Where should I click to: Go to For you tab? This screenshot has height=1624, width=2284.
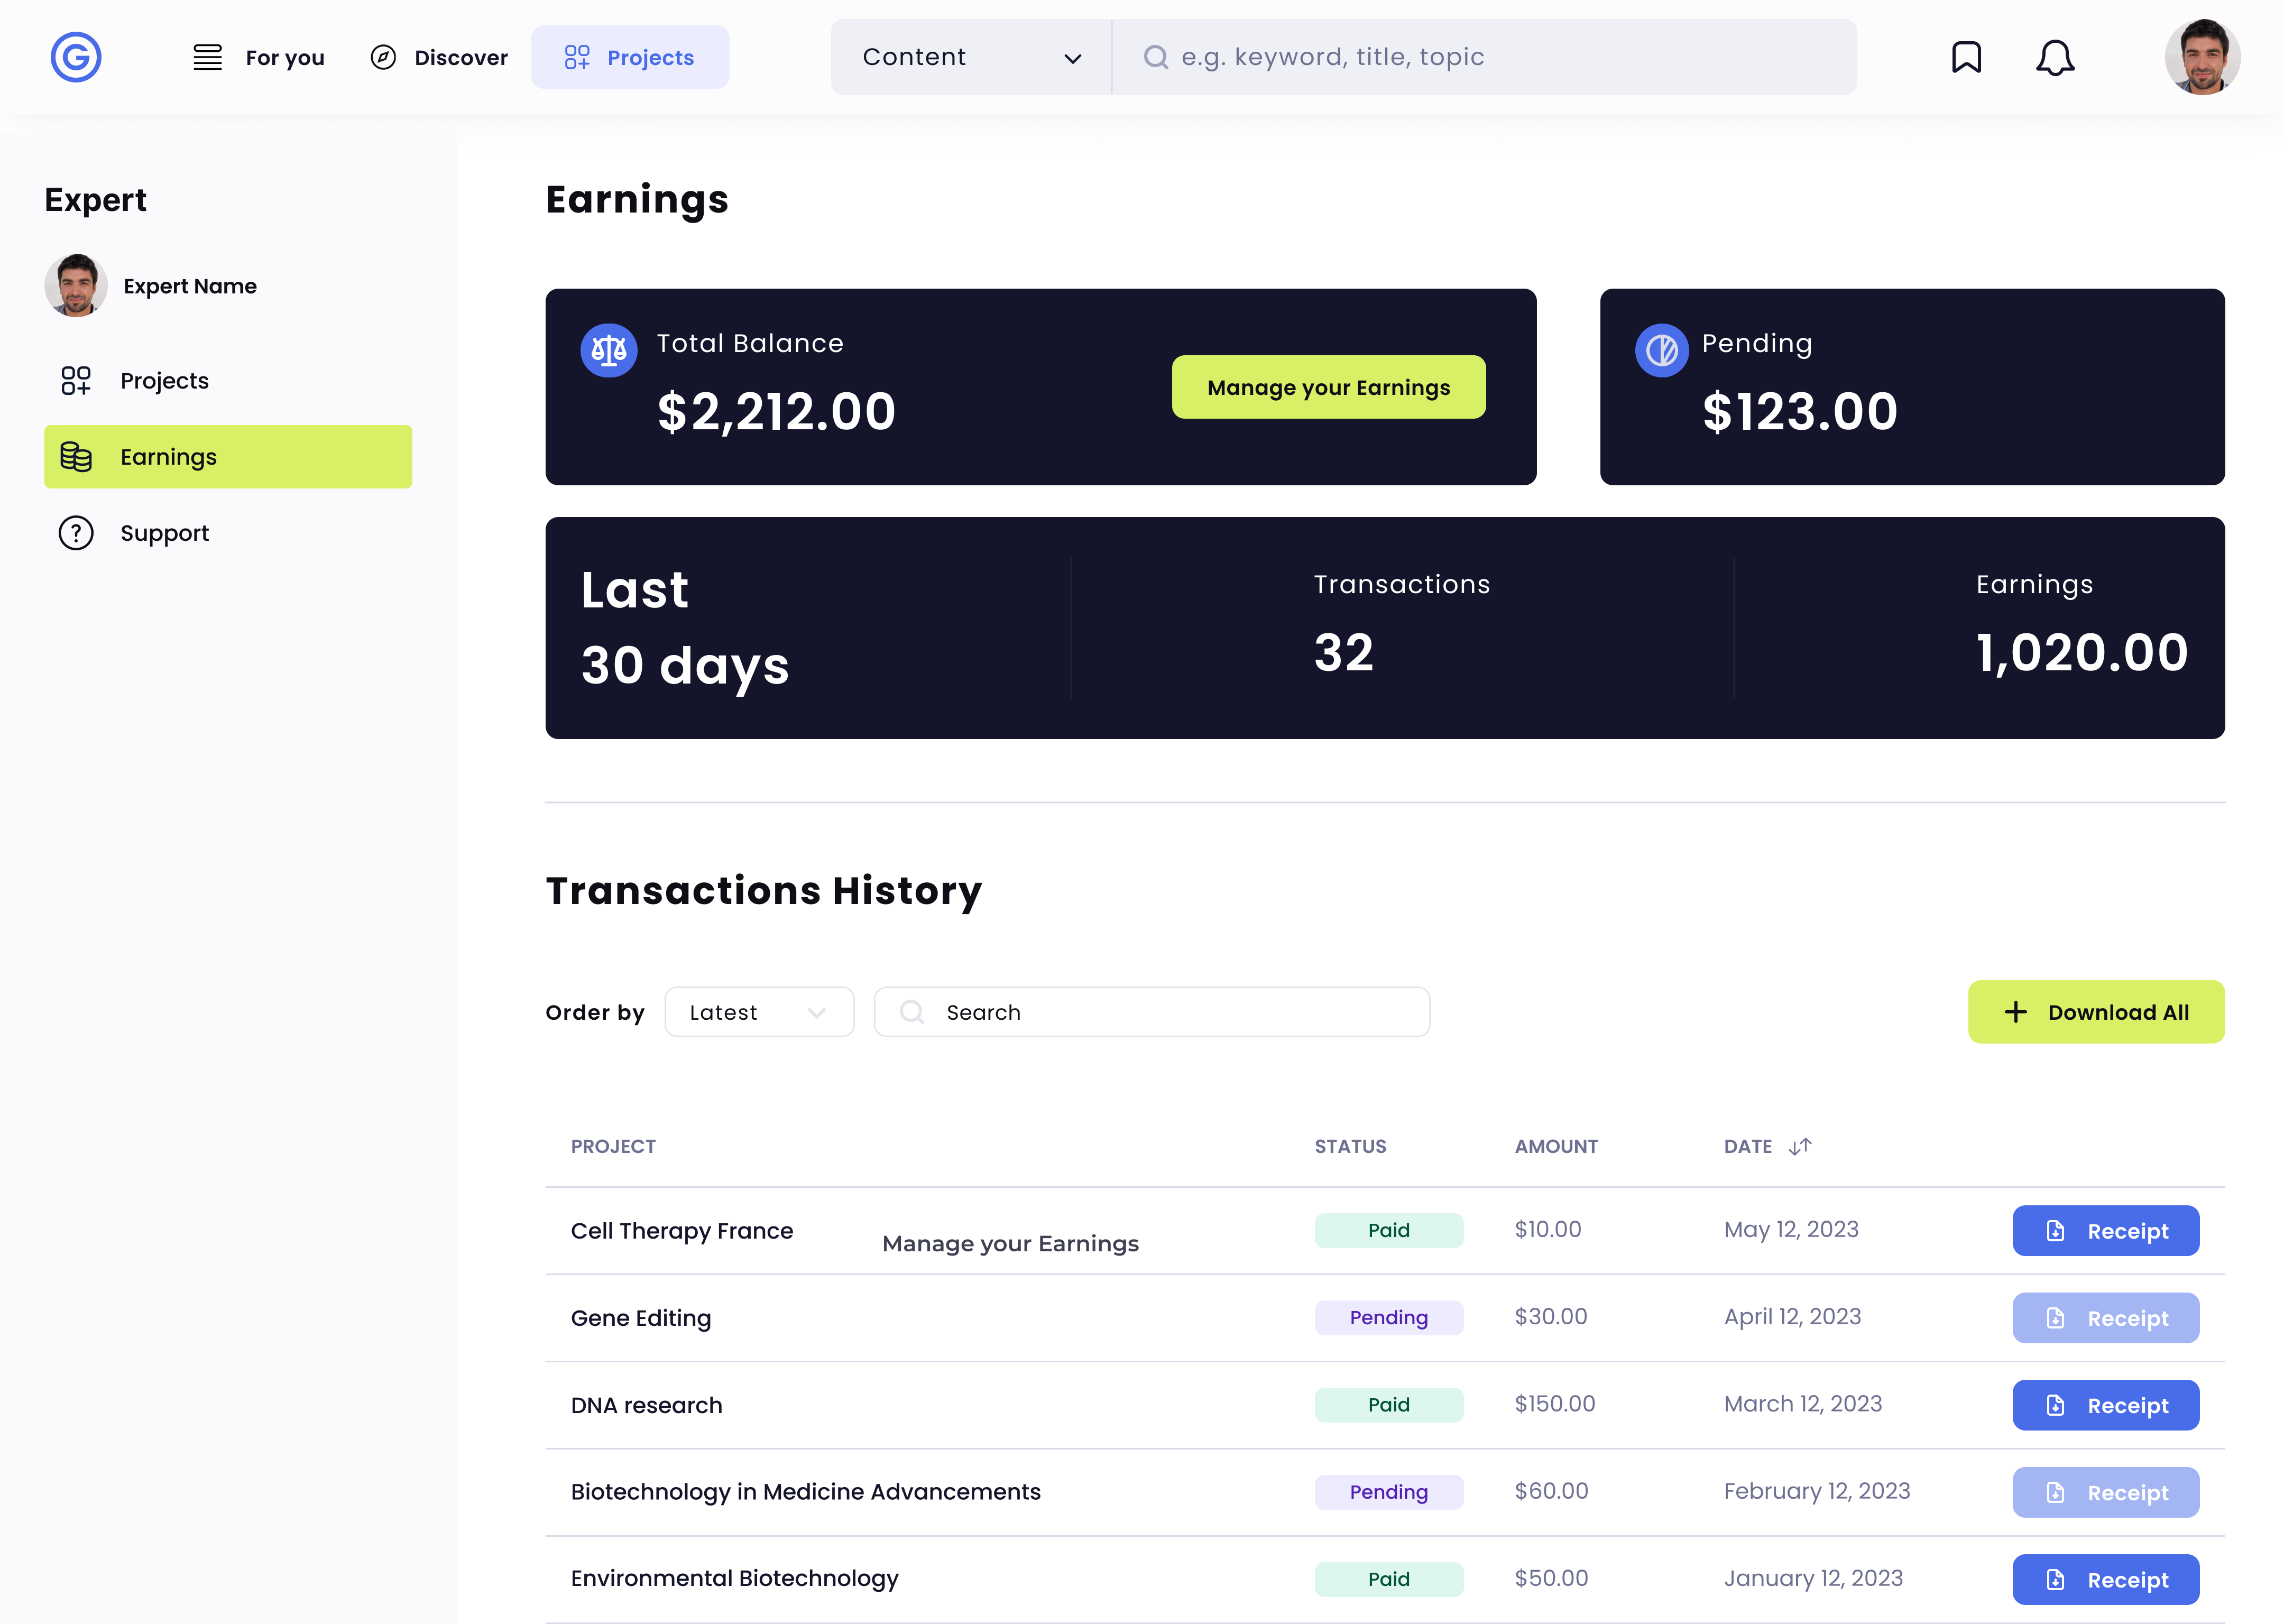pos(259,57)
